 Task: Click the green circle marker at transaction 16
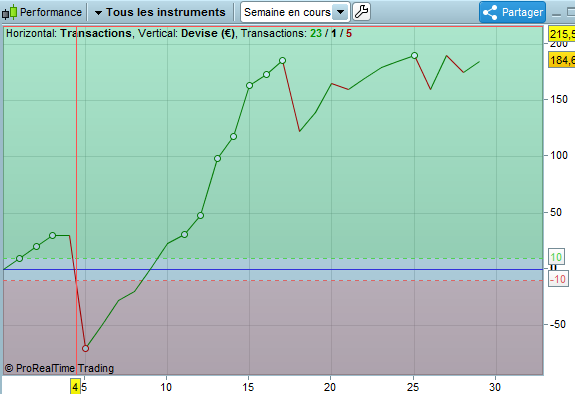pyautogui.click(x=267, y=74)
